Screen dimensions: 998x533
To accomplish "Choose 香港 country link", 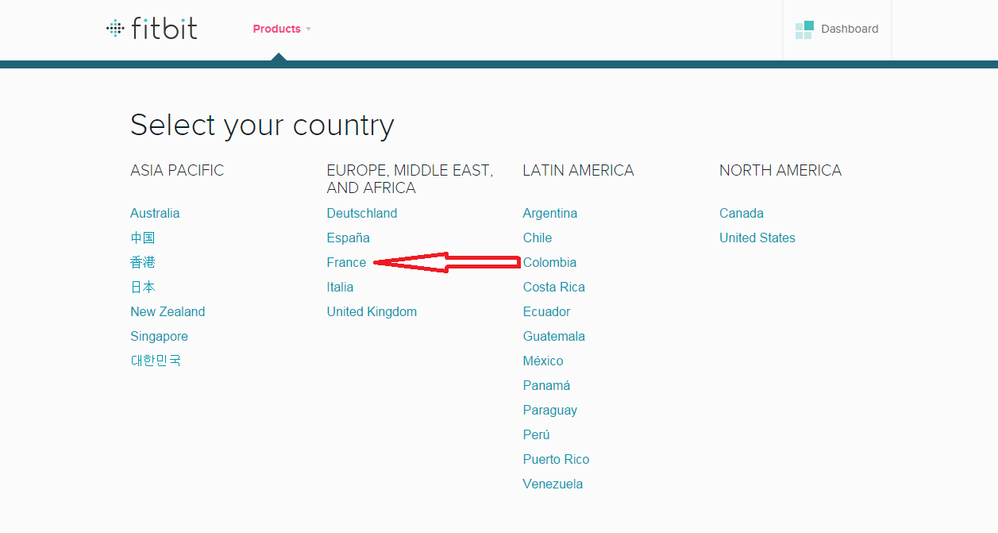I will tap(143, 262).
